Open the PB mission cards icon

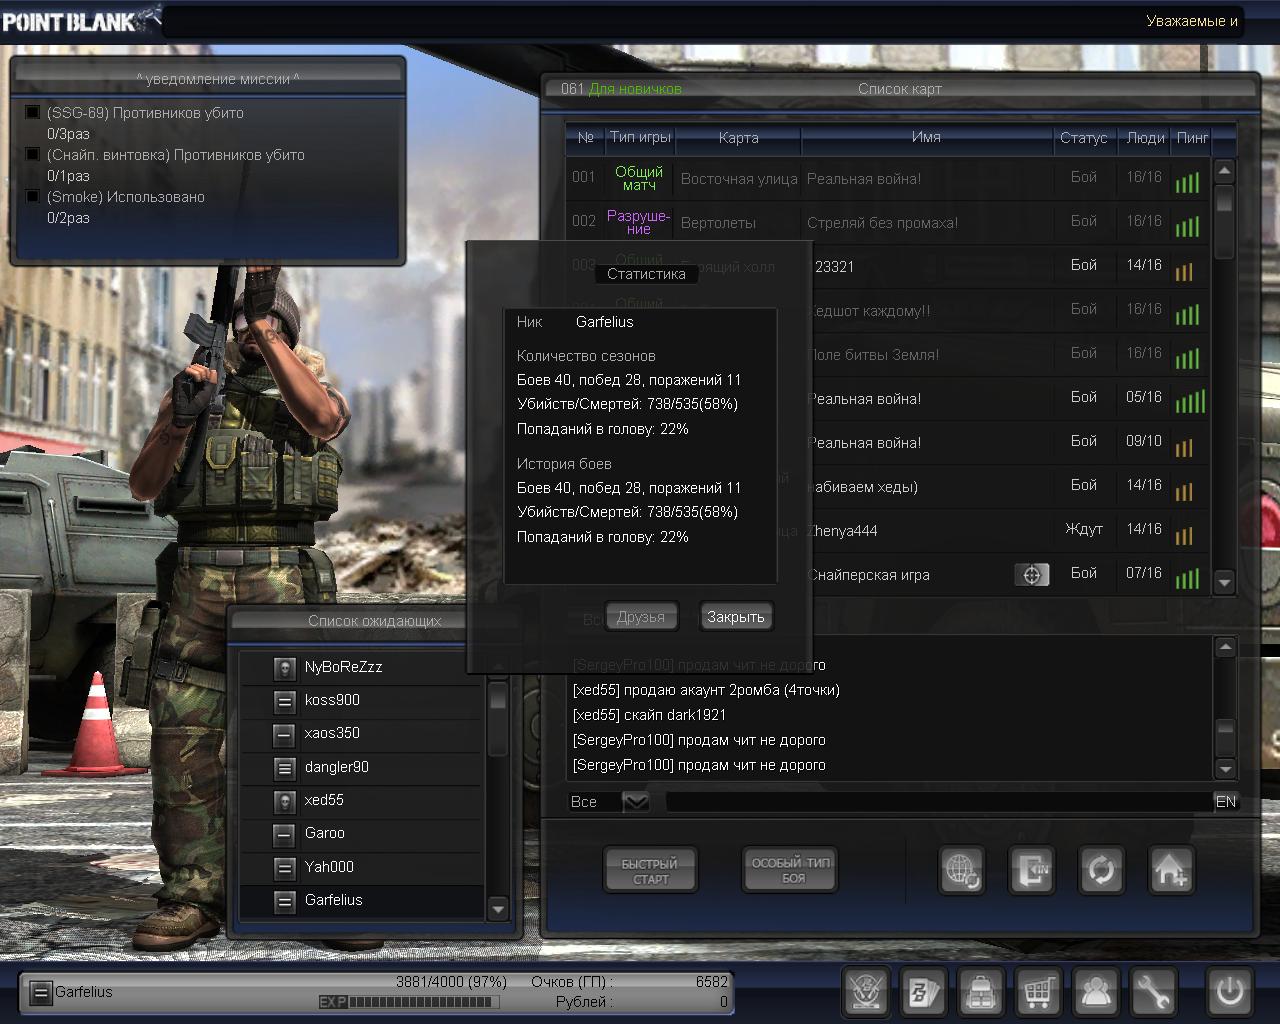pyautogui.click(x=923, y=991)
